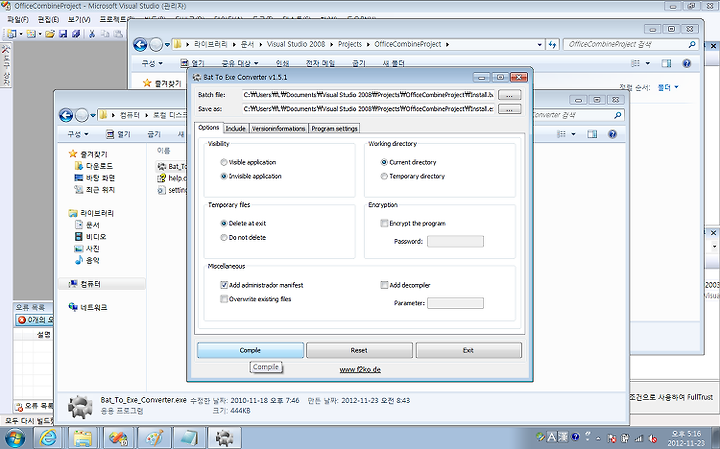The image size is (720, 449).
Task: Open the www.f2ko.de link
Action: click(360, 370)
